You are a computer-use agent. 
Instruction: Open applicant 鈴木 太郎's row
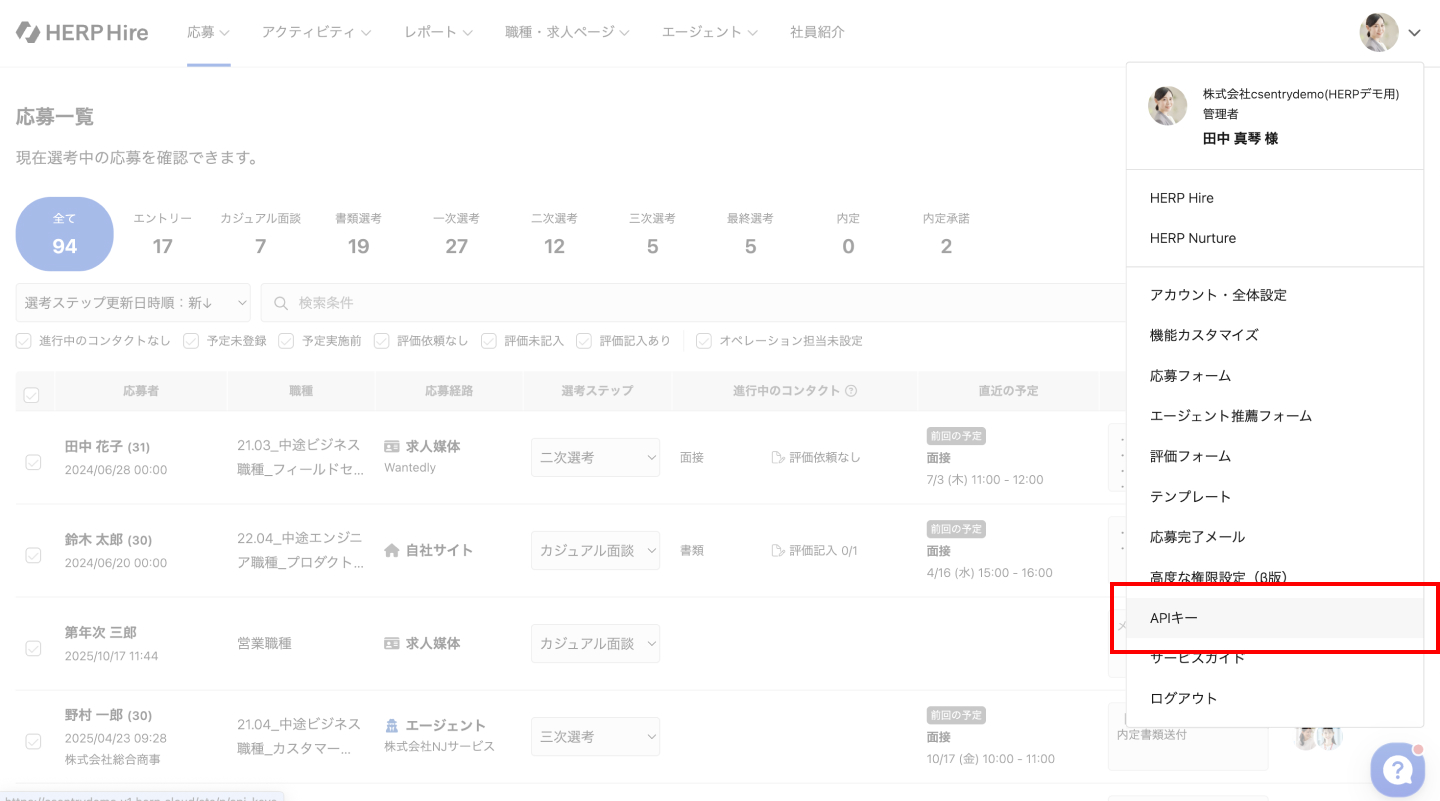tap(96, 540)
